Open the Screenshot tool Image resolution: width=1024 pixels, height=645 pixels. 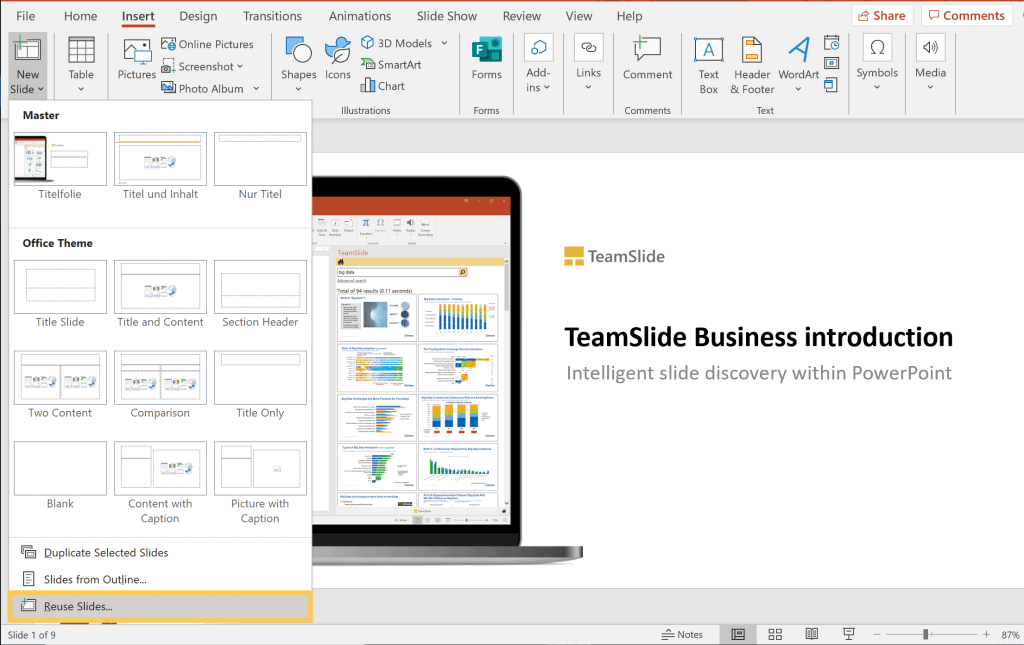pyautogui.click(x=202, y=66)
